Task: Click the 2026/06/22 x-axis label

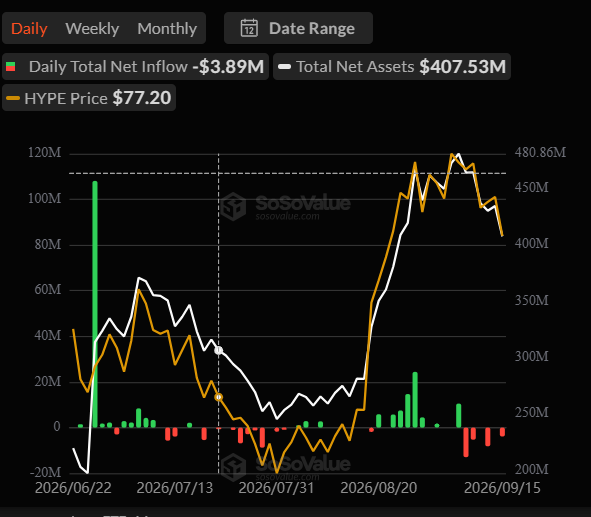Action: pyautogui.click(x=73, y=488)
